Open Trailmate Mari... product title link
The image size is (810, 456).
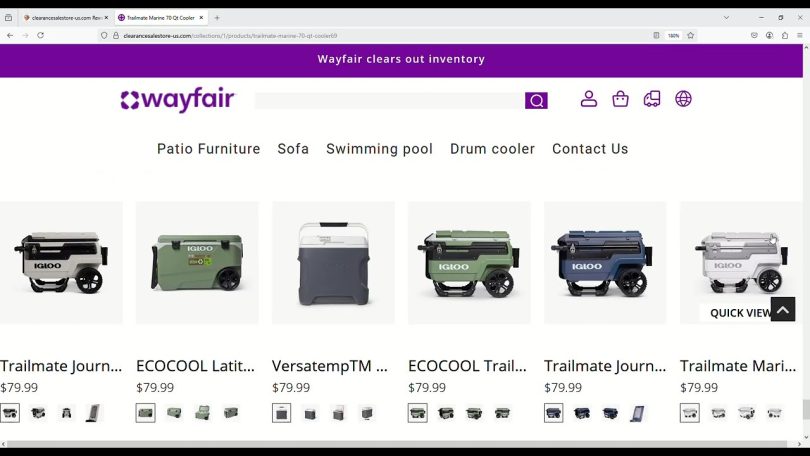738,366
